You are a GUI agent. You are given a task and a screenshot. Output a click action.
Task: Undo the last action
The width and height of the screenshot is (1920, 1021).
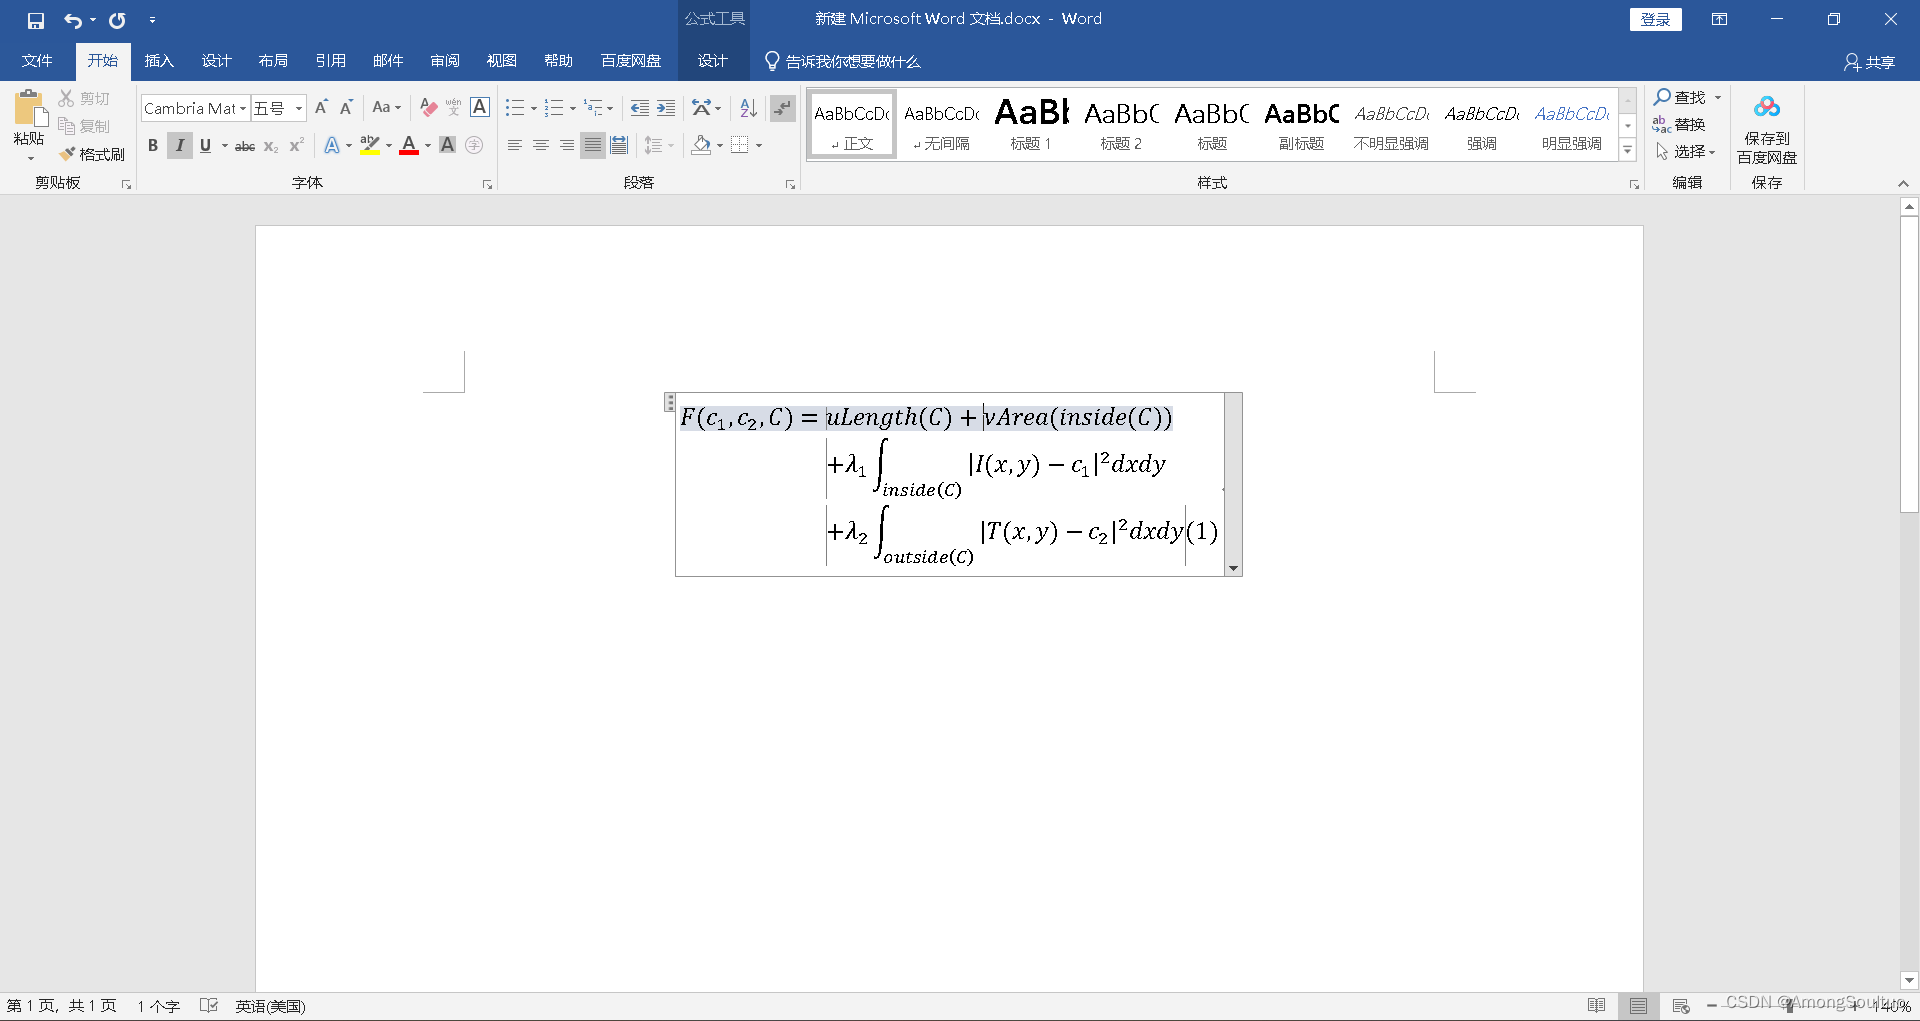73,20
